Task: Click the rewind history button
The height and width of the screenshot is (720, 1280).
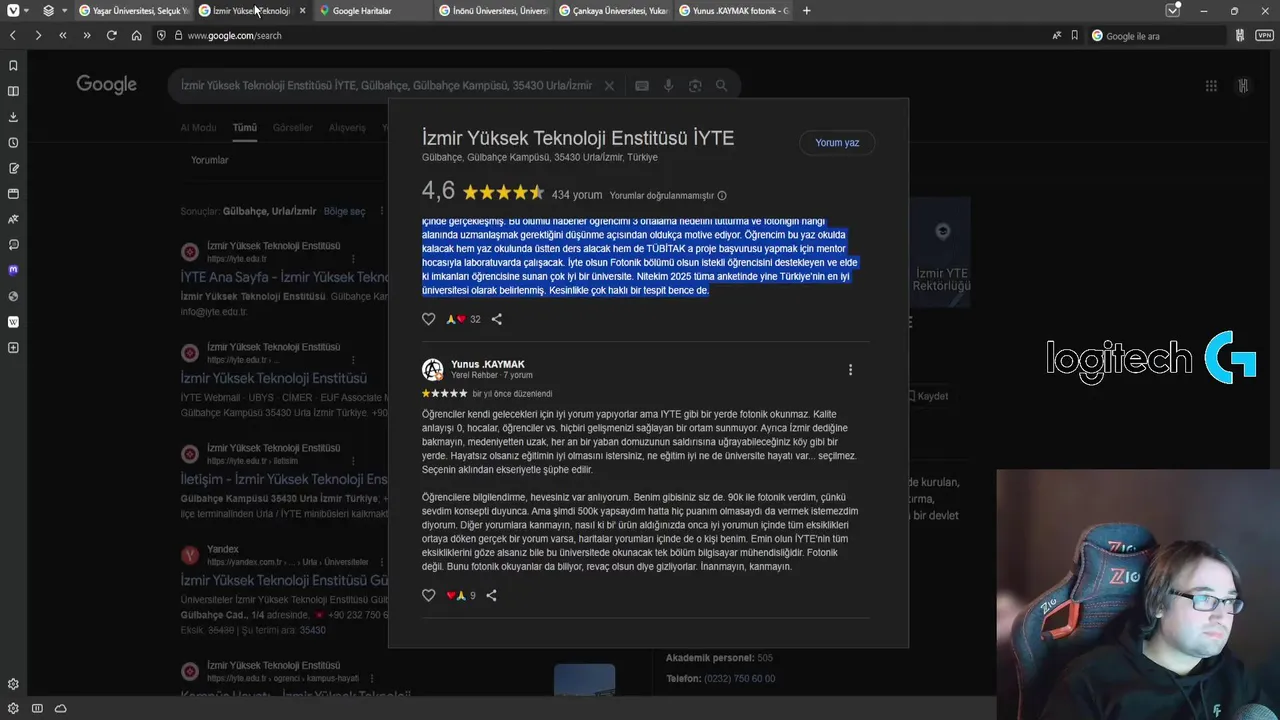Action: coord(63,35)
